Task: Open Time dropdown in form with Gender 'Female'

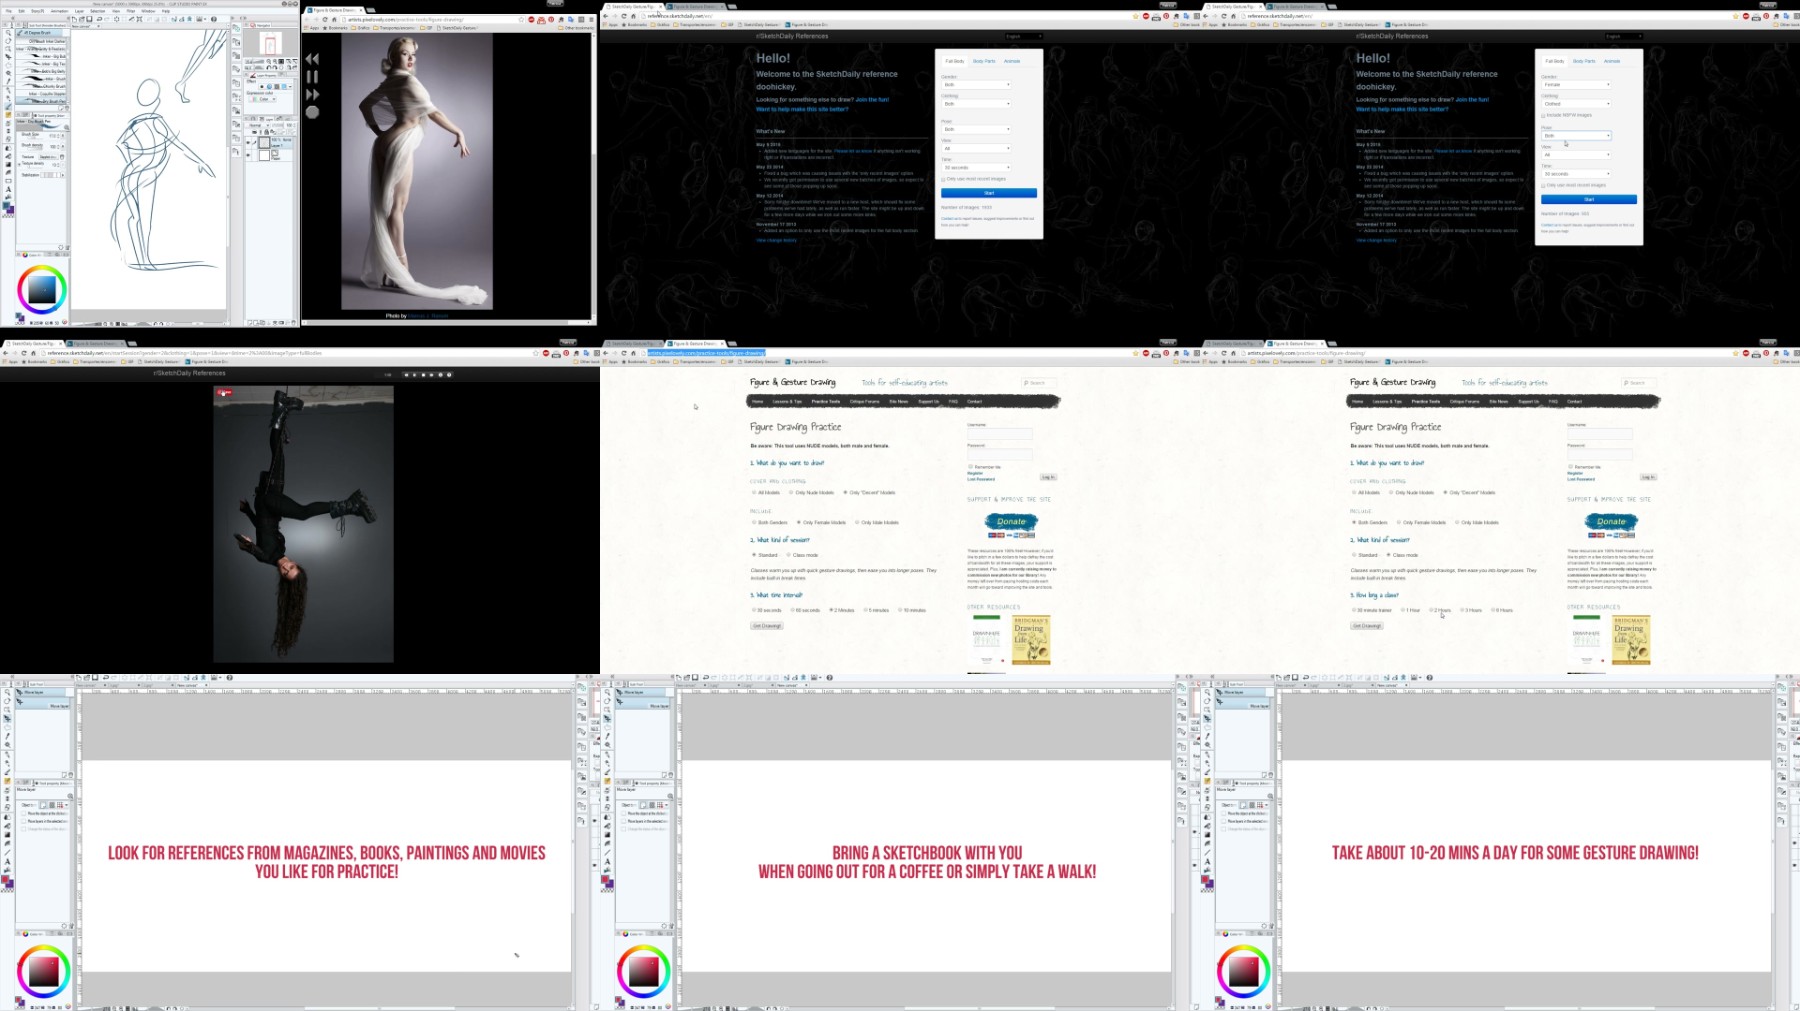Action: pos(1577,174)
